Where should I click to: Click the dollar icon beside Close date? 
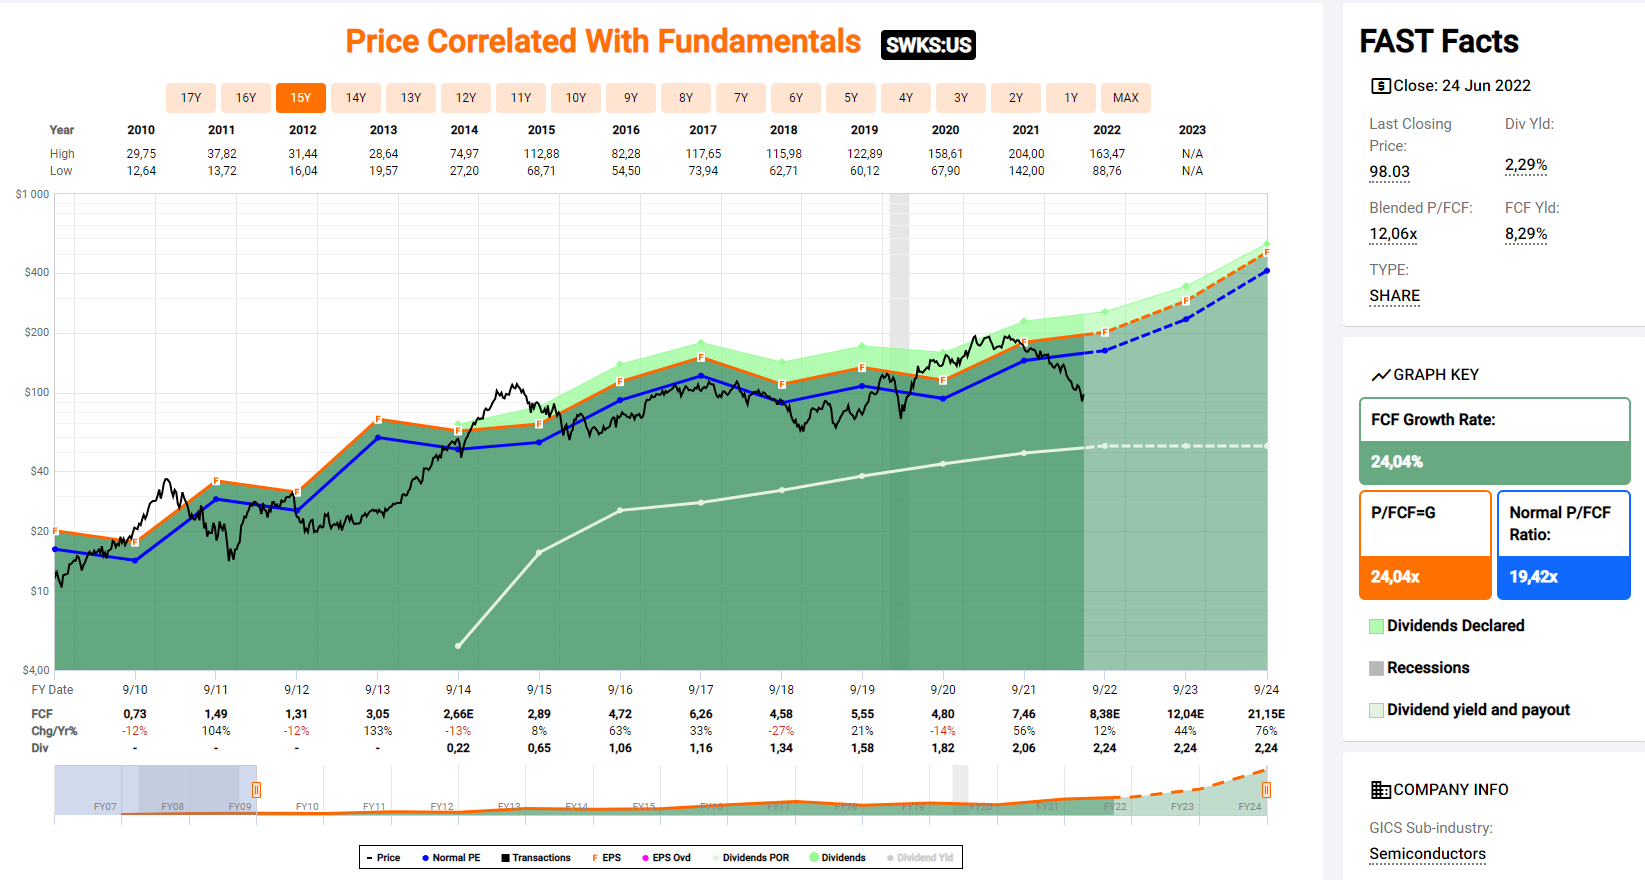(x=1380, y=86)
